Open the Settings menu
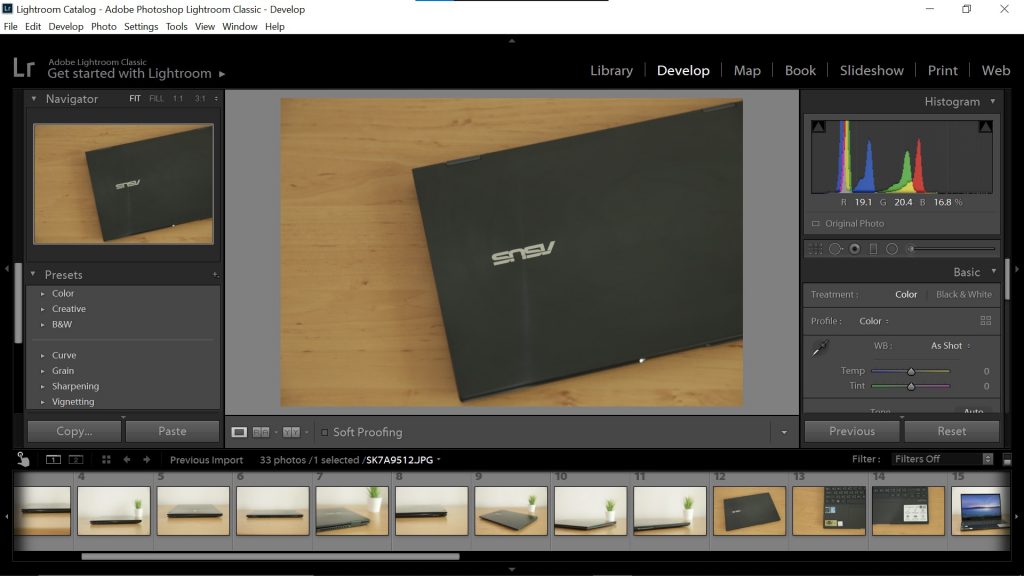Screen dimensions: 1024x576 [141, 27]
